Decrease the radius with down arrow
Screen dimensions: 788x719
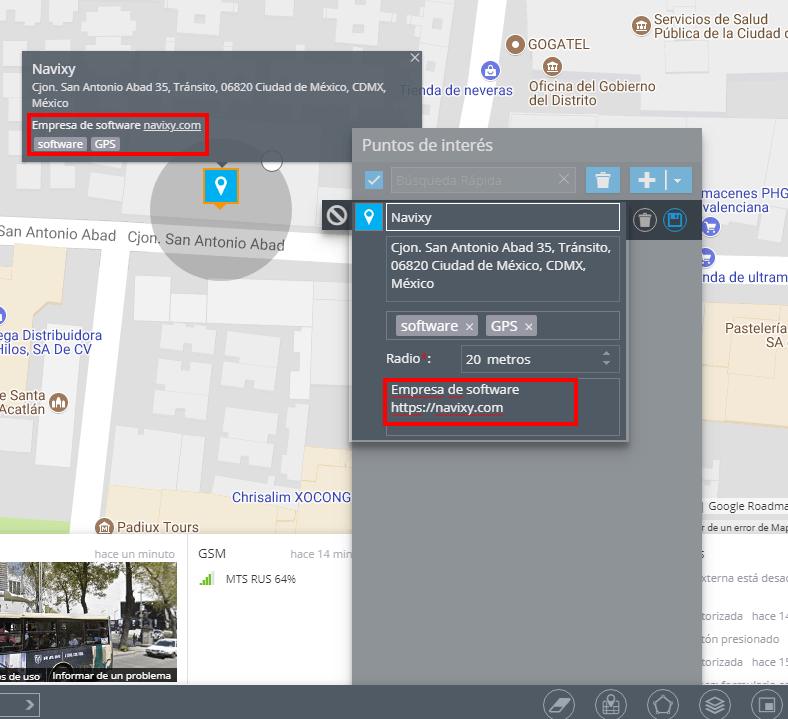point(607,363)
